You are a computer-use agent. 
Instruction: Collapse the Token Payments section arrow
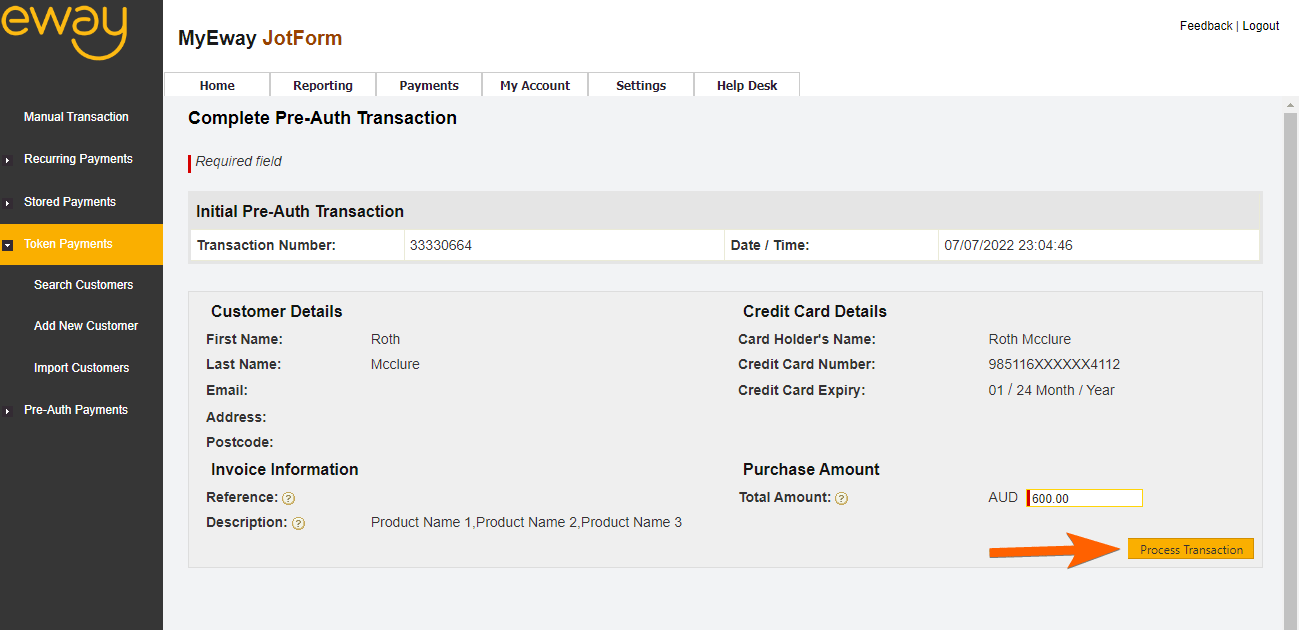pos(8,245)
